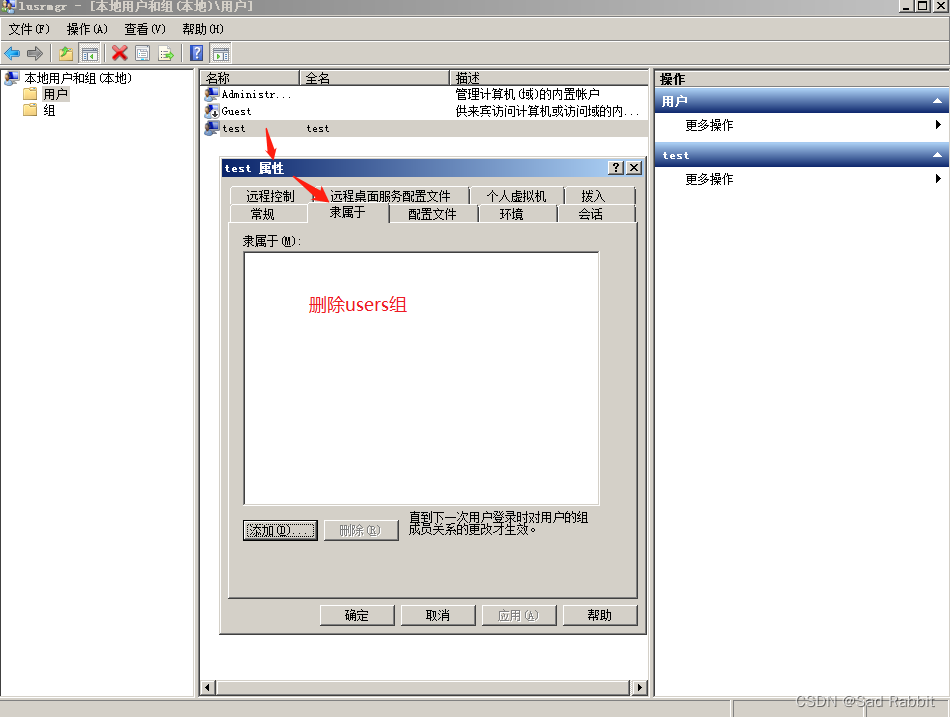
Task: Click the red X Delete toolbar icon
Action: 119,53
